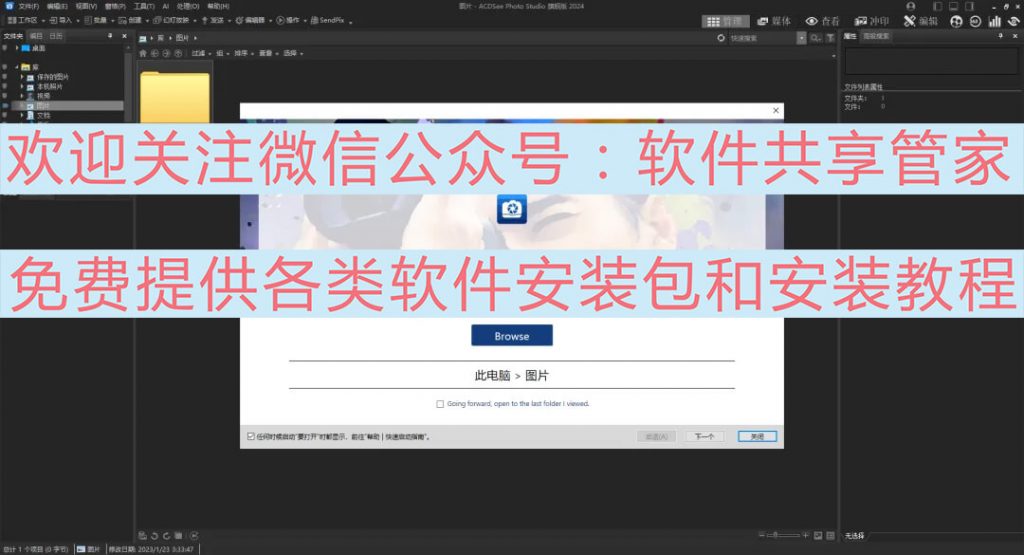Screen dimensions: 1024x555
Task: Switch to 查看 View mode
Action: point(823,22)
